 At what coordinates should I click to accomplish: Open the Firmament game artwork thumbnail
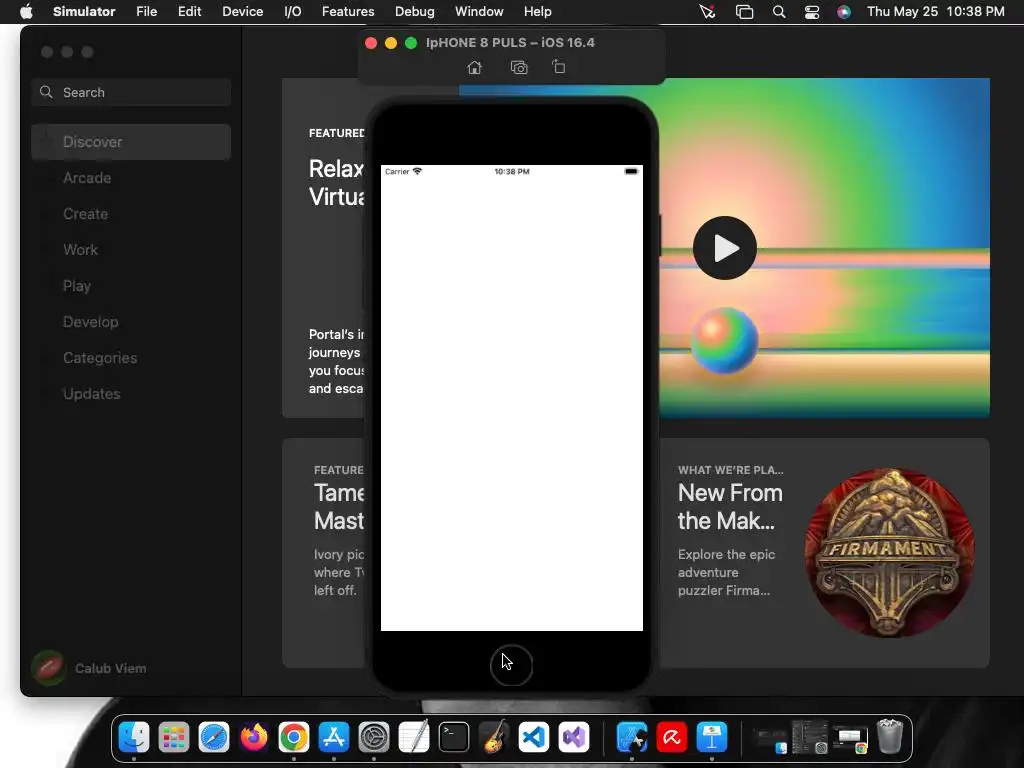click(x=889, y=552)
